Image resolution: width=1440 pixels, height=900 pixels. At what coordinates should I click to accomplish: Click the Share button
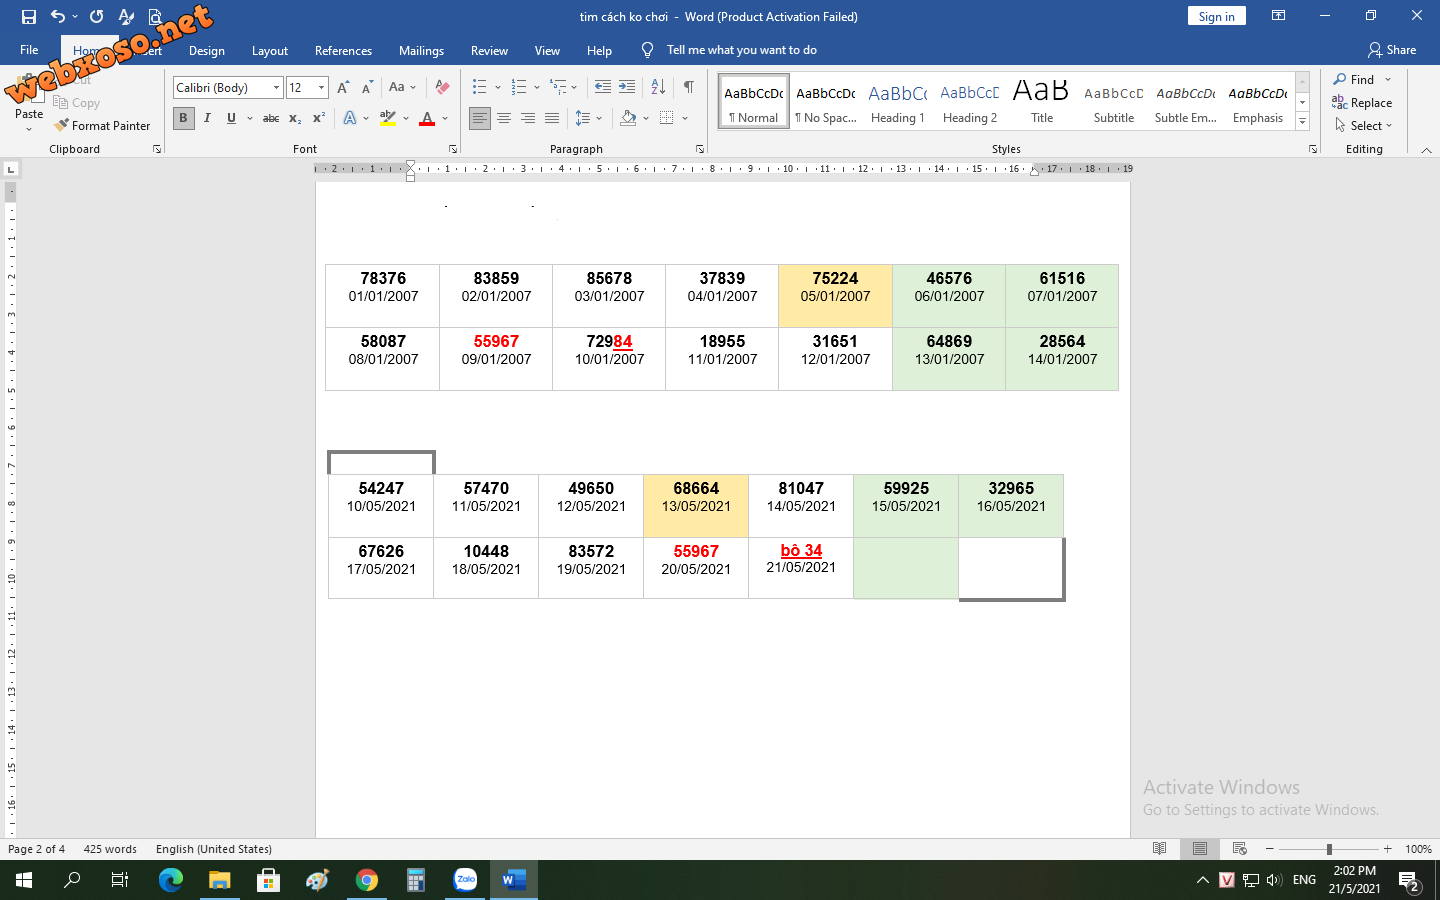click(1392, 50)
